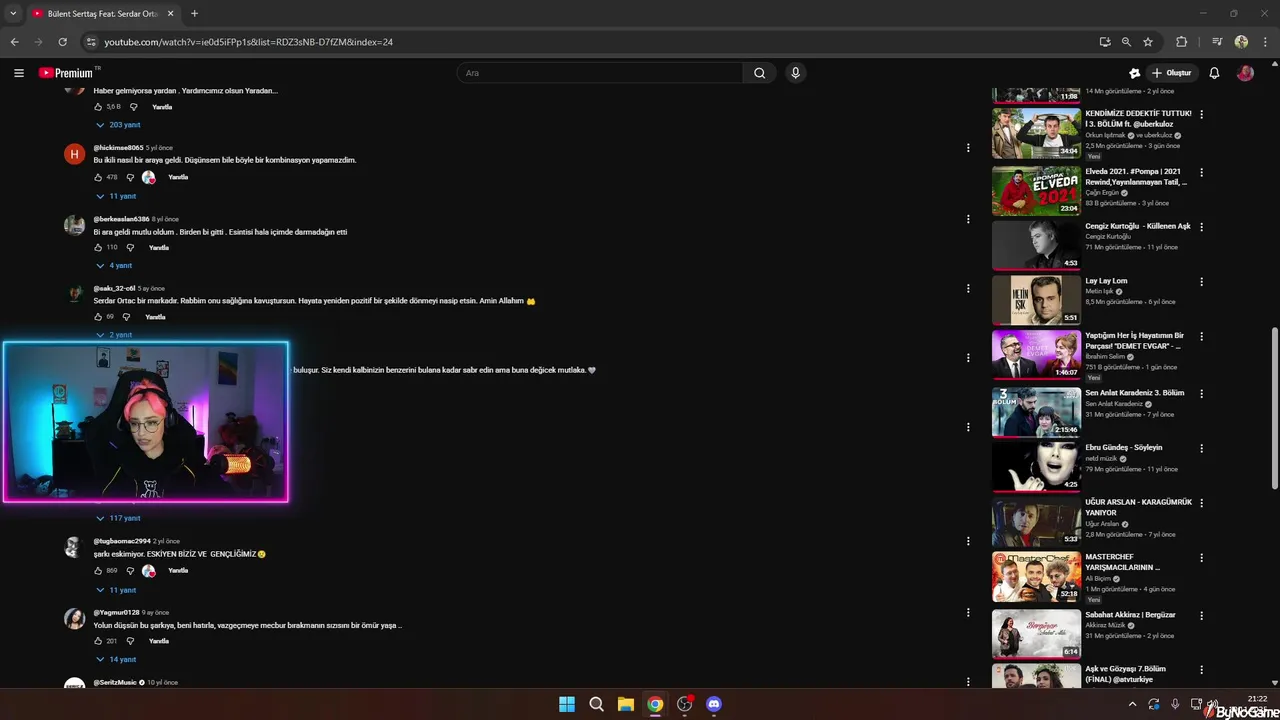This screenshot has width=1280, height=720.
Task: Click the sparkle icon beside Oluştur
Action: coord(1134,73)
